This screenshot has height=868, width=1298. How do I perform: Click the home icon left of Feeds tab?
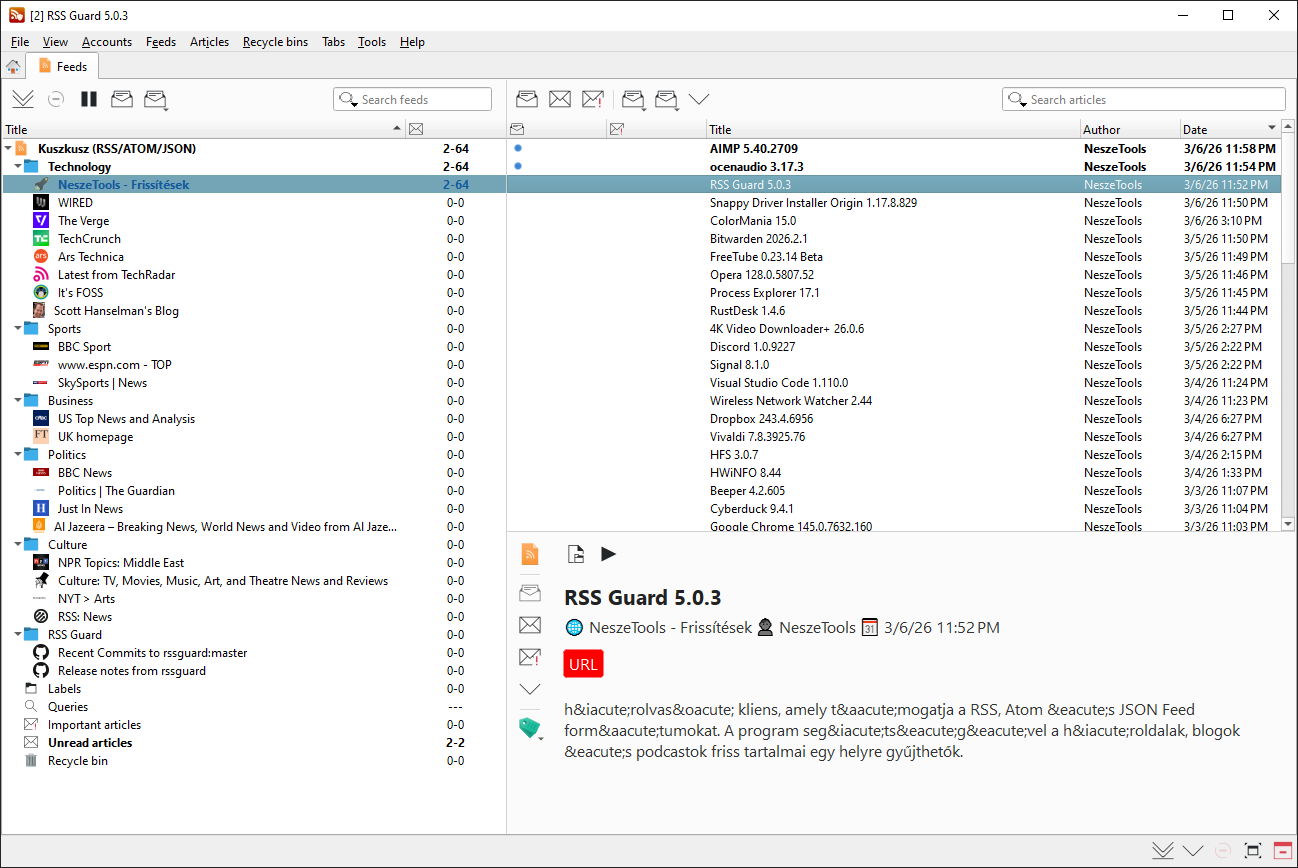[x=13, y=67]
